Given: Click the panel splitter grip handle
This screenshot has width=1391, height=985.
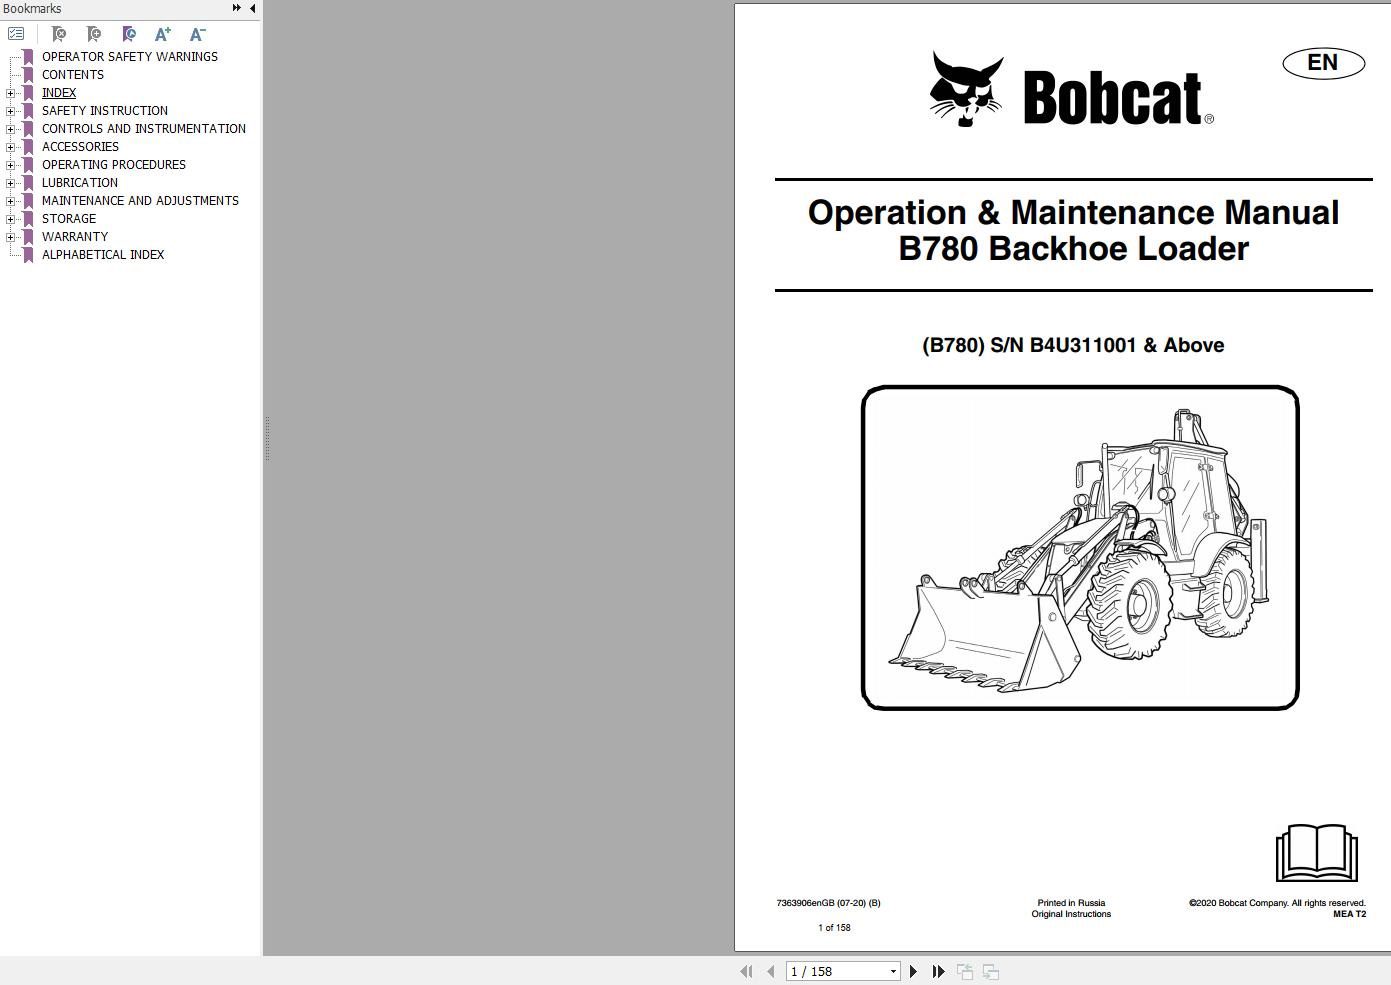Looking at the screenshot, I should (267, 438).
